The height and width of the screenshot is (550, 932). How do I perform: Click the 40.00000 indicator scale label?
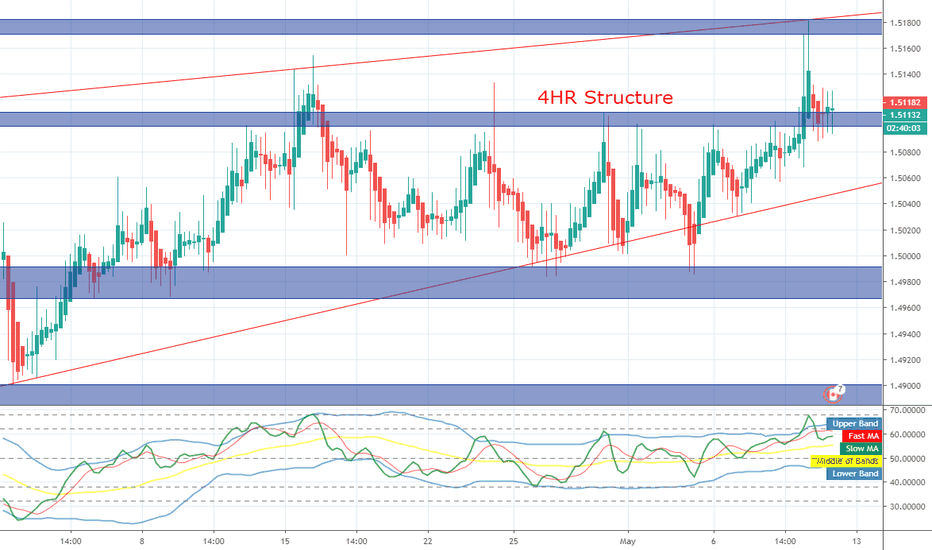pyautogui.click(x=907, y=483)
